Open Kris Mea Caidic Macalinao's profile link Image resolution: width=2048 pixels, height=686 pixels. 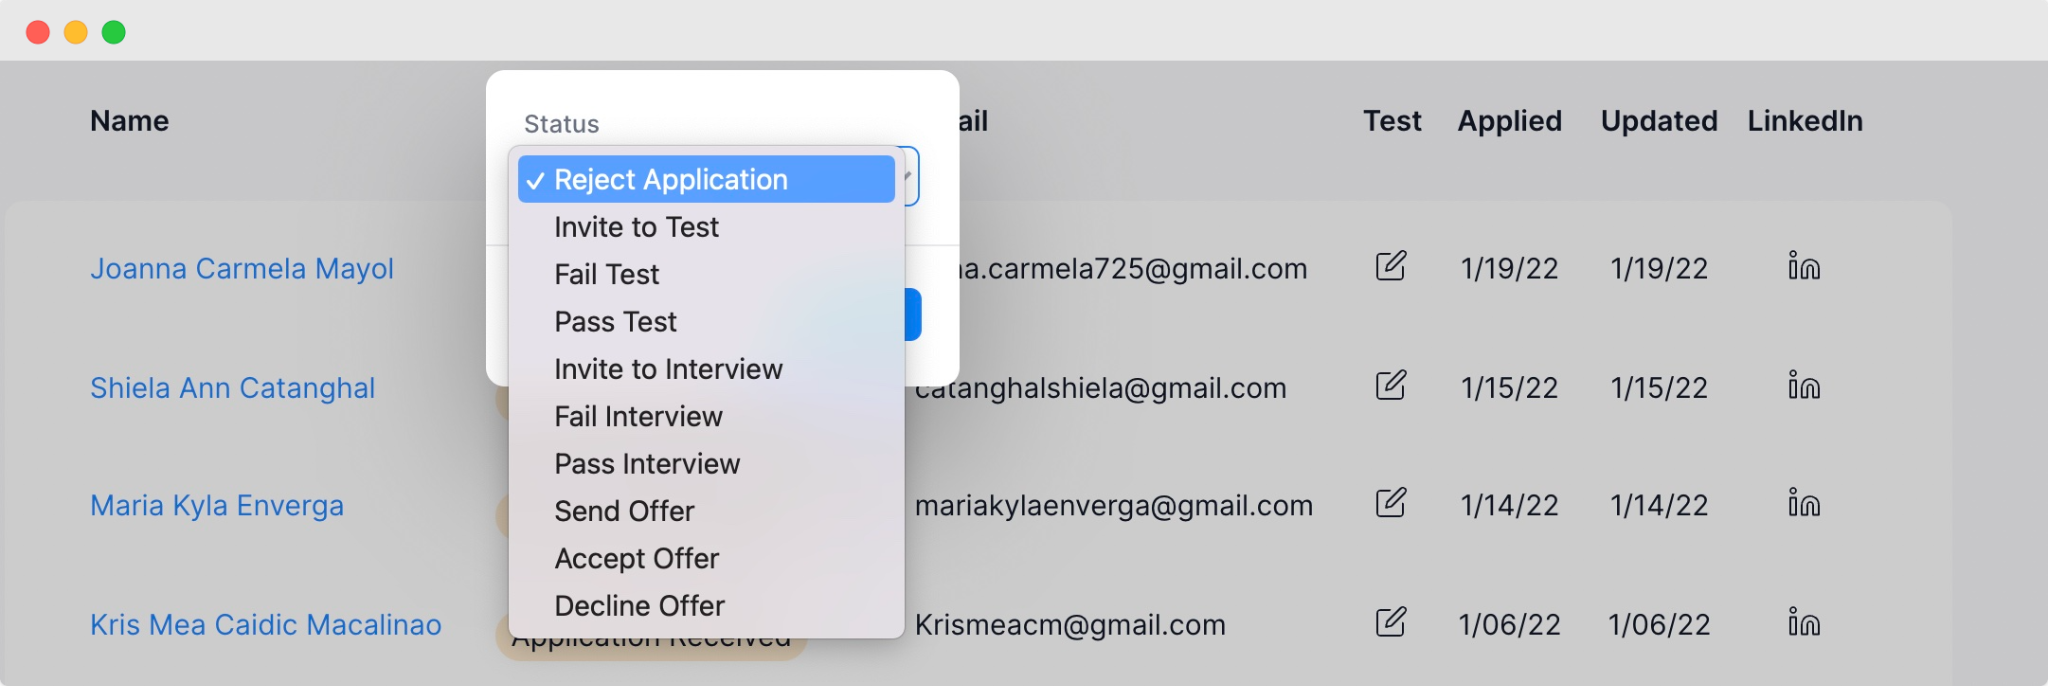(266, 625)
